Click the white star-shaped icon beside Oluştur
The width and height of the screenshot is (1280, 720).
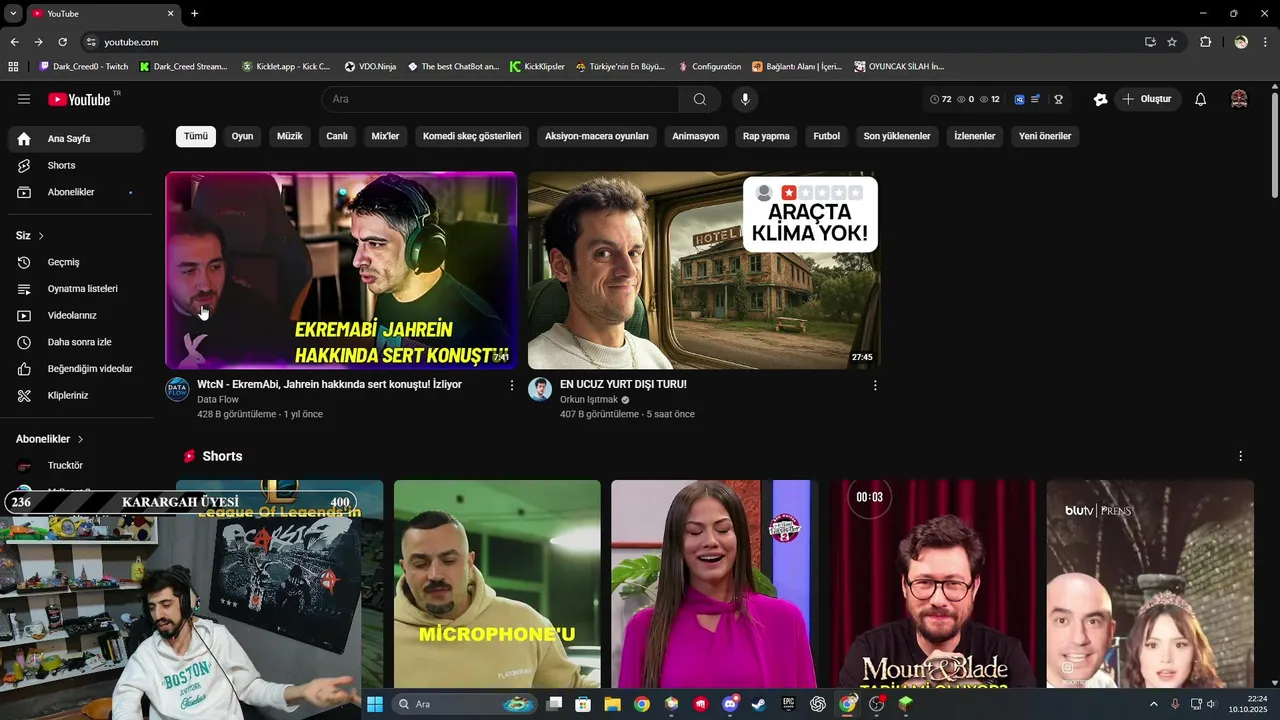click(1100, 99)
